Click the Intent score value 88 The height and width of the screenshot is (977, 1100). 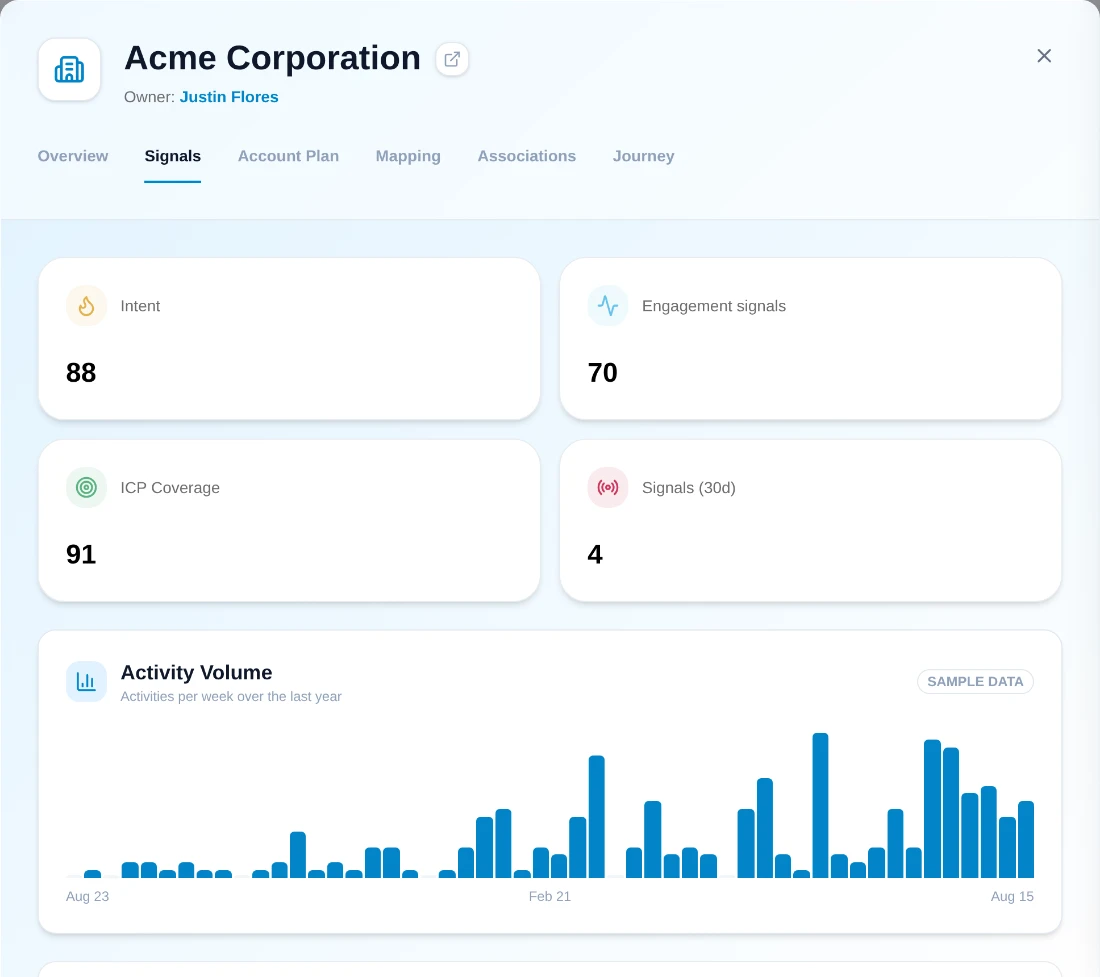coord(81,372)
